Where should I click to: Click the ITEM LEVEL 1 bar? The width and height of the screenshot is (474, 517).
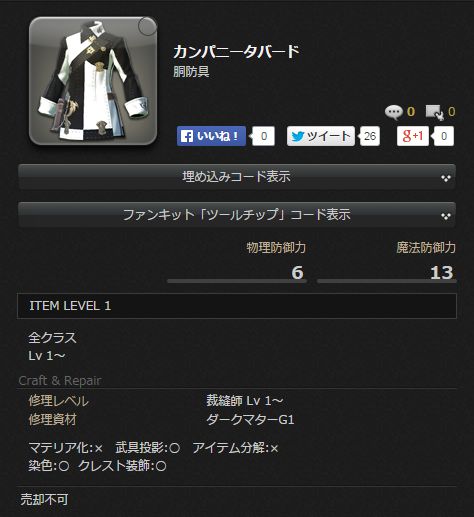(x=237, y=306)
